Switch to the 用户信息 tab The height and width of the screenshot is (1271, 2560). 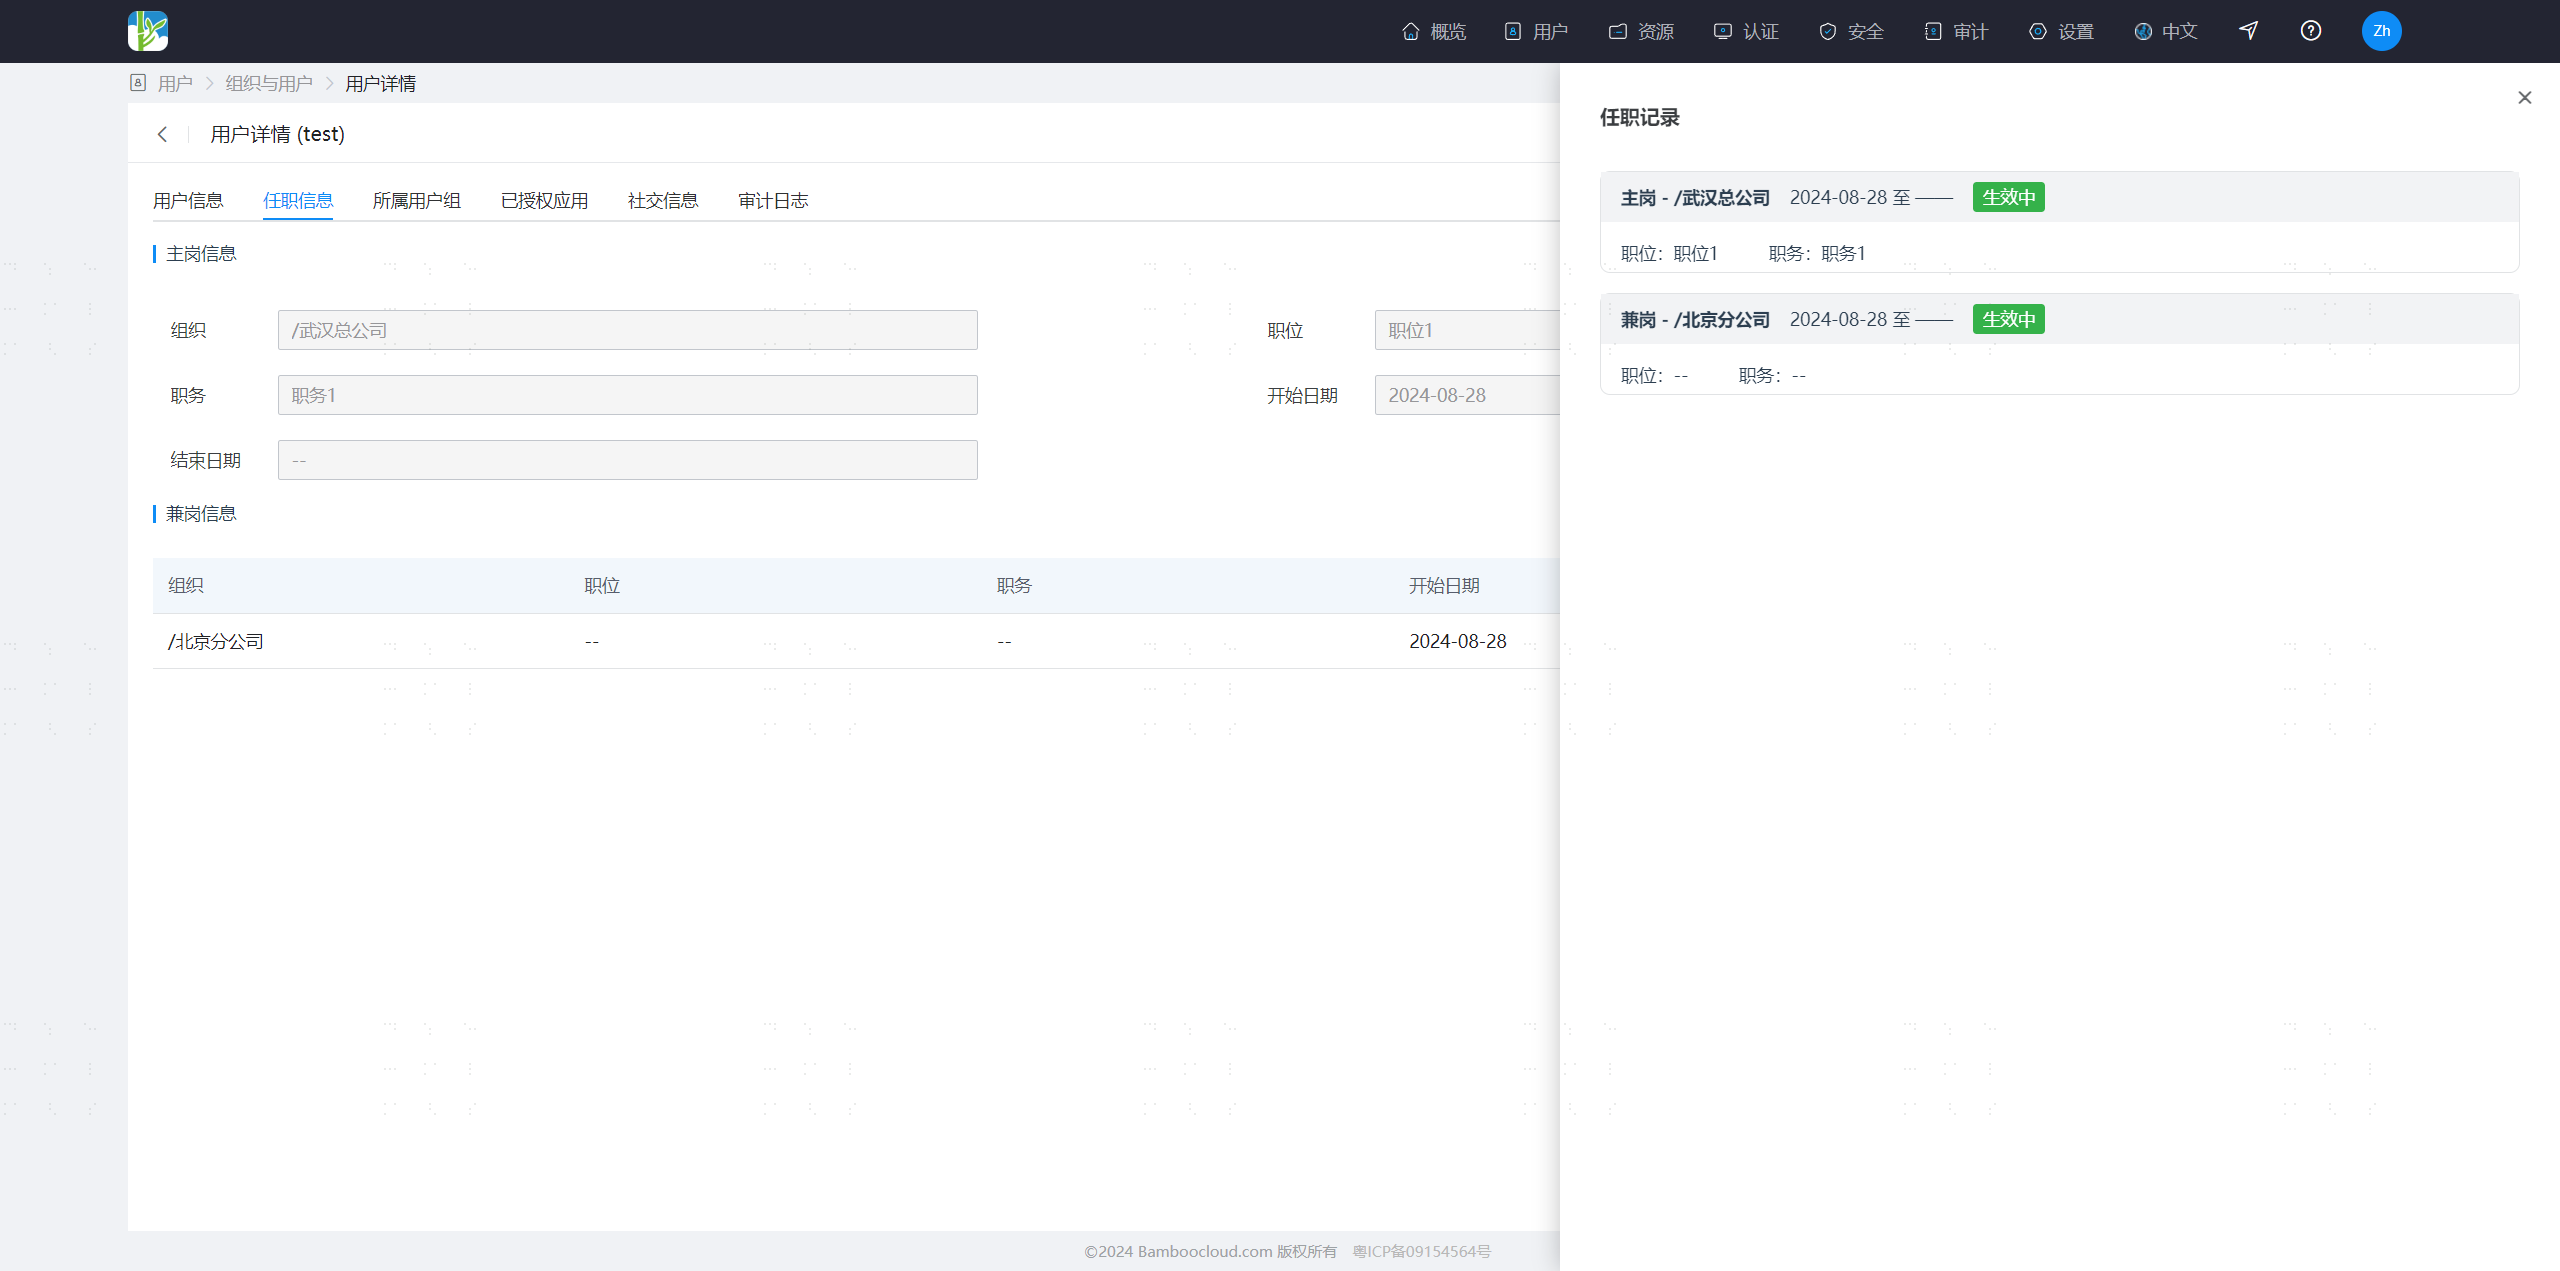(x=188, y=201)
